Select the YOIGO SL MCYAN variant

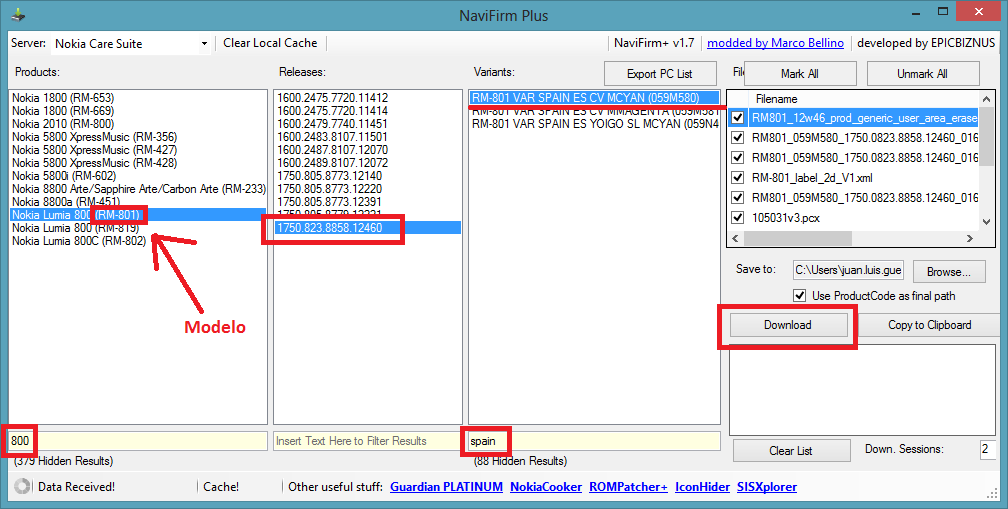click(594, 125)
